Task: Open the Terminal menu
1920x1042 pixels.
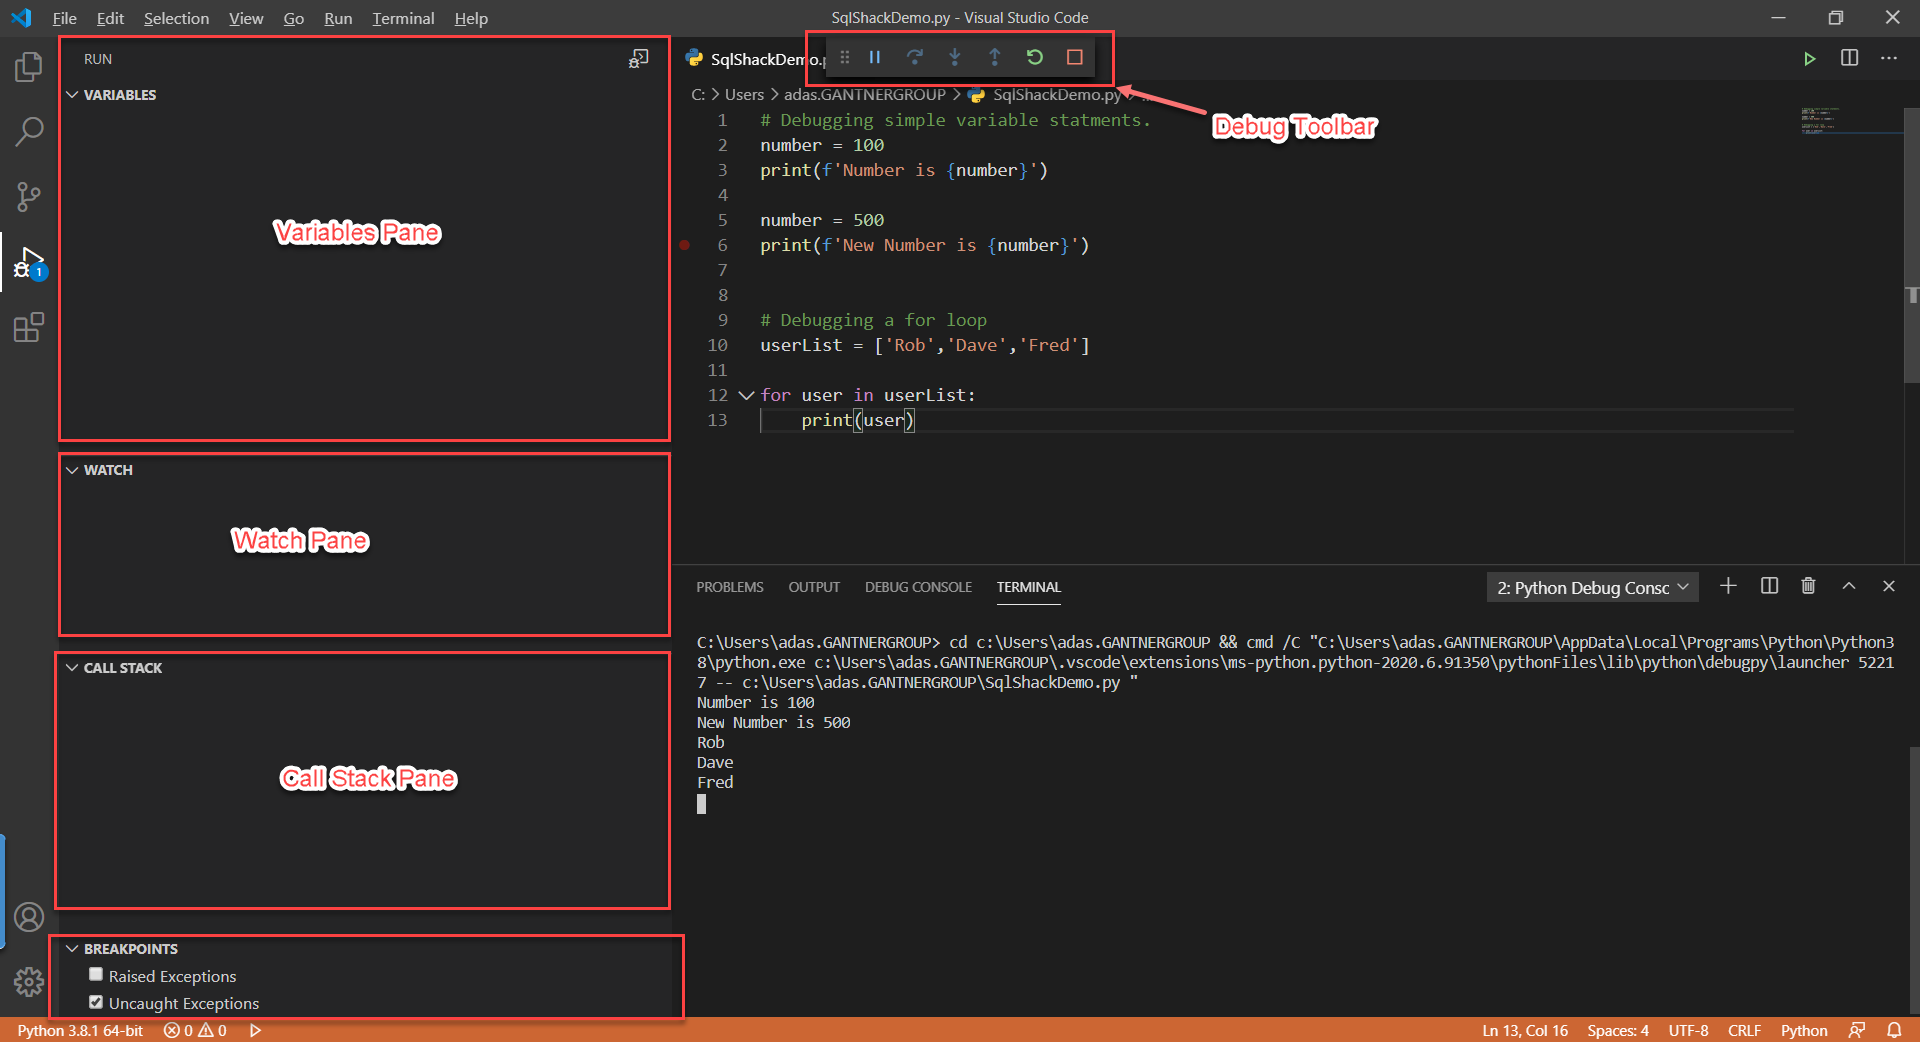Action: [x=403, y=18]
